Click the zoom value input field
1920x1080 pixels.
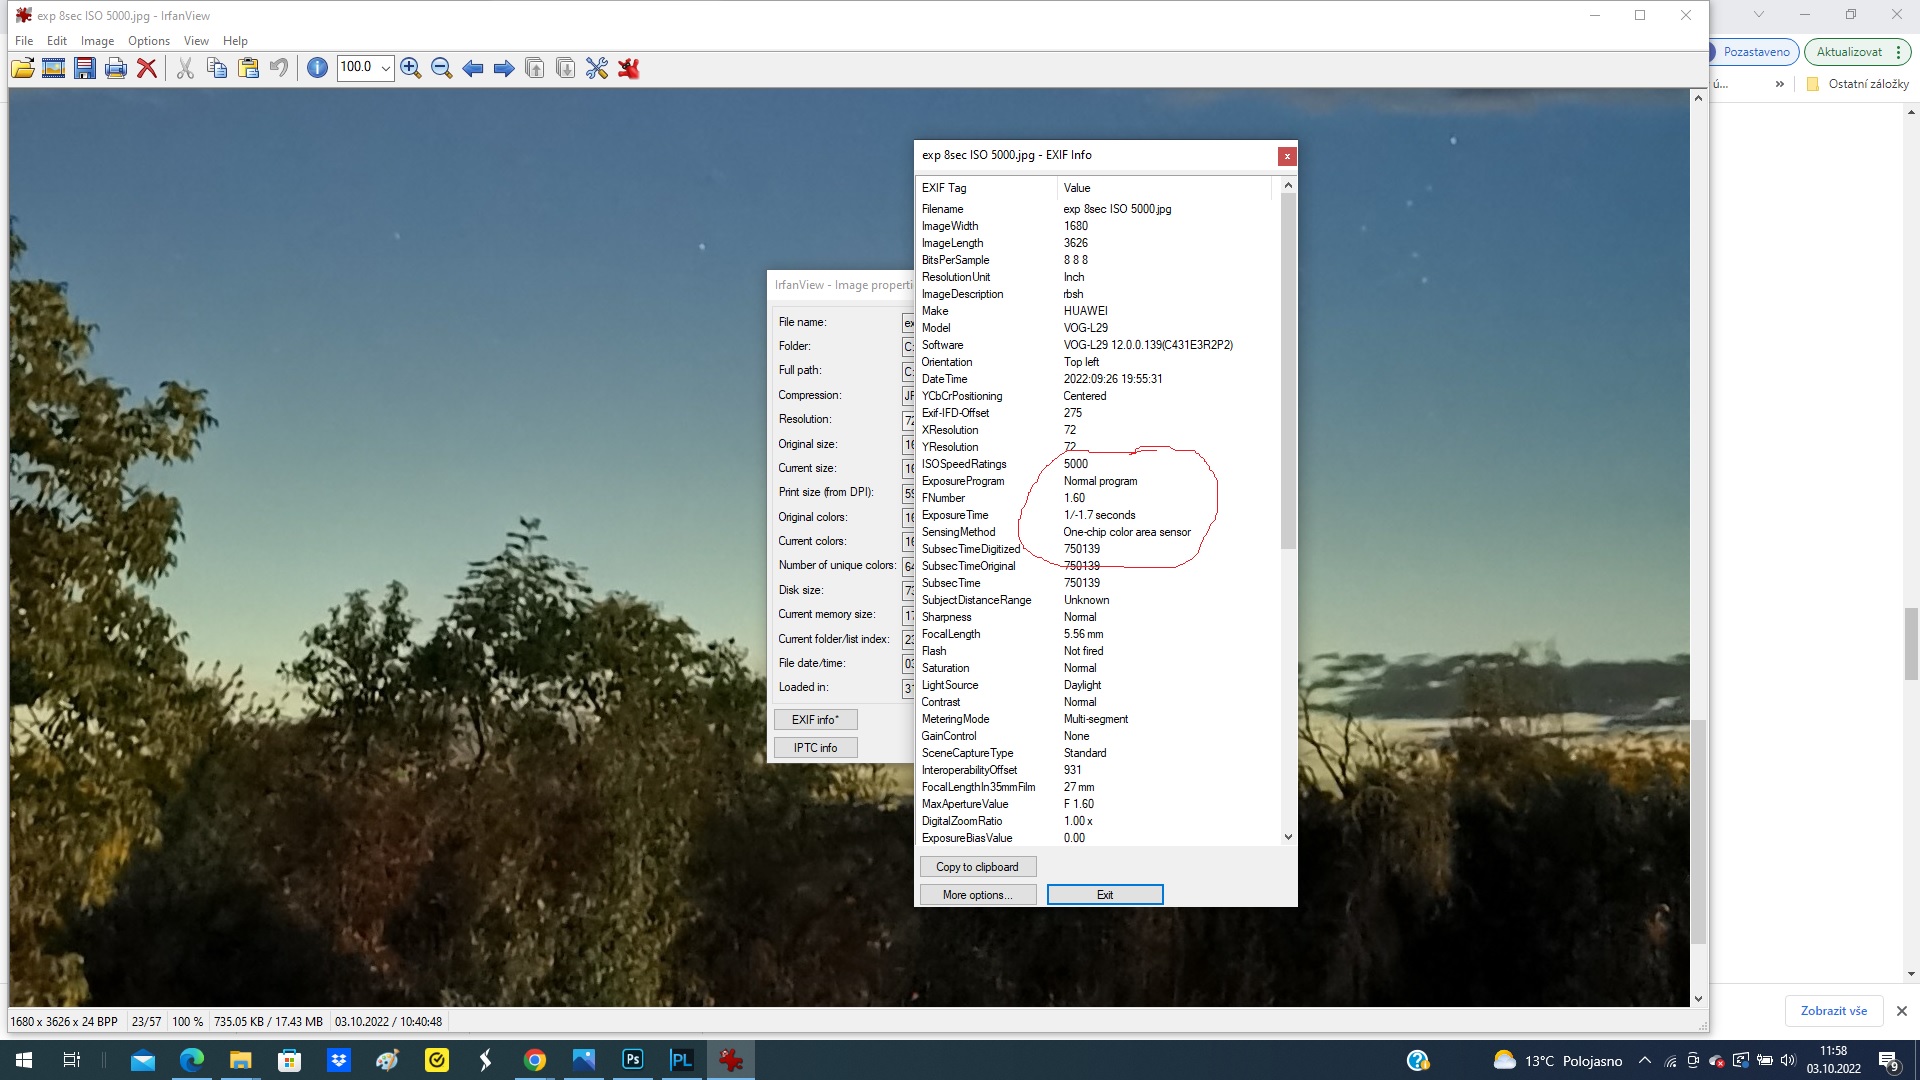coord(357,68)
